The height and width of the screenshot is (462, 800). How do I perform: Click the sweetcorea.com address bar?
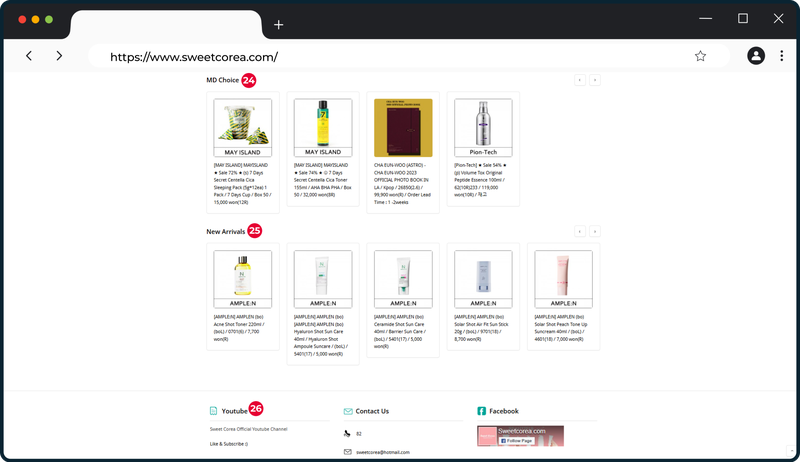(408, 56)
